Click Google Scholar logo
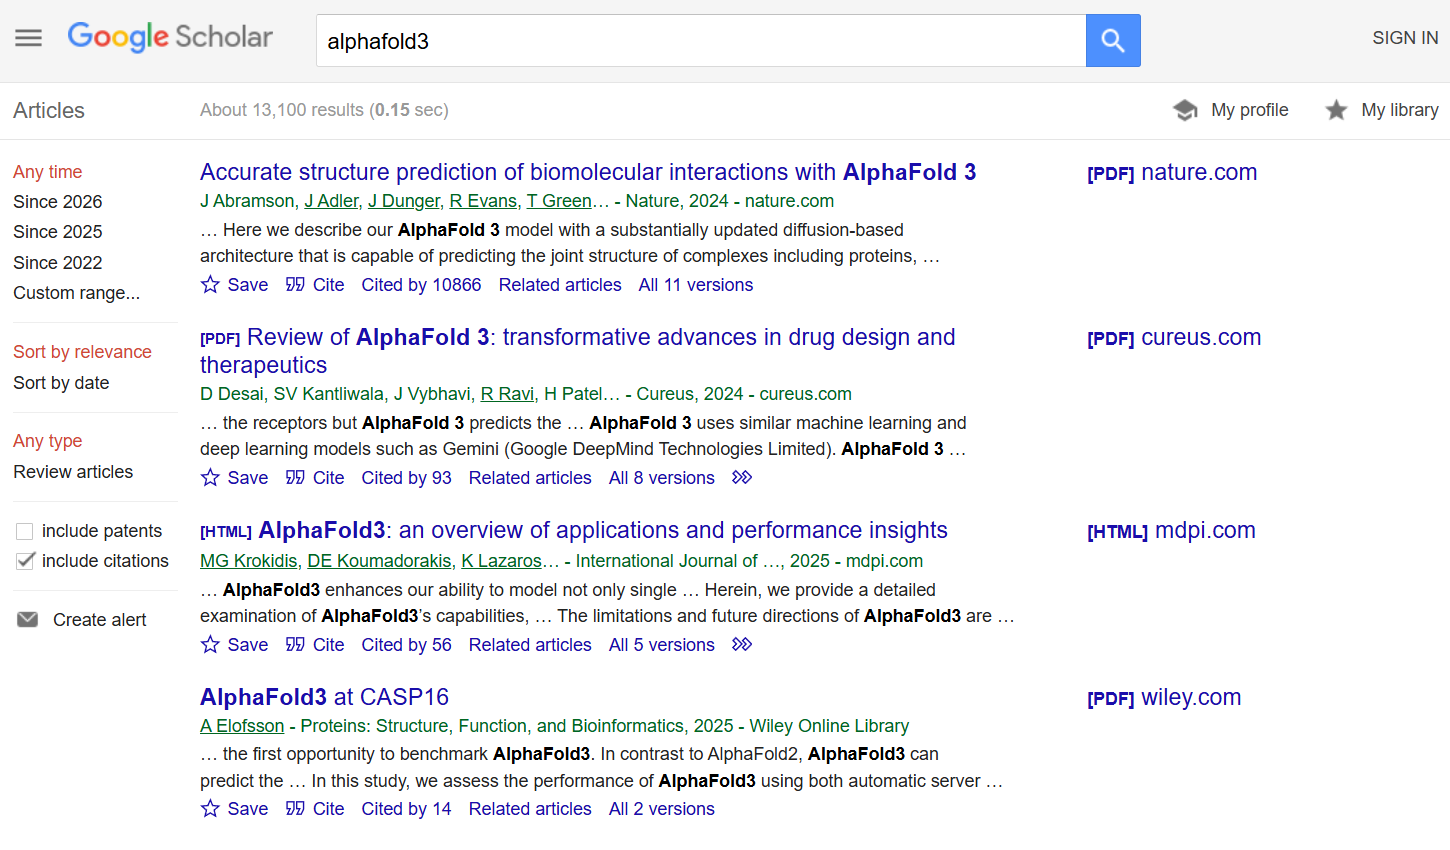The height and width of the screenshot is (850, 1450). pyautogui.click(x=170, y=37)
